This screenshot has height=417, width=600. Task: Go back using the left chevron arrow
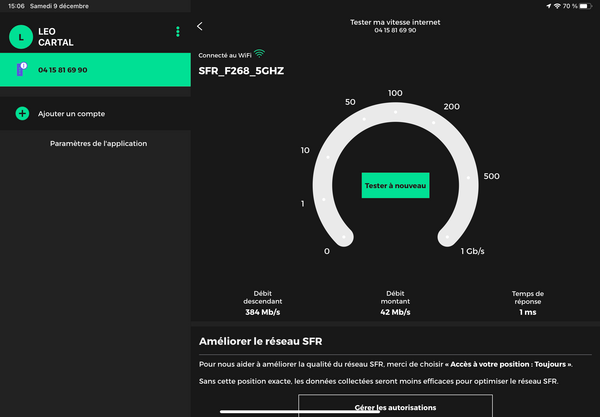click(200, 26)
